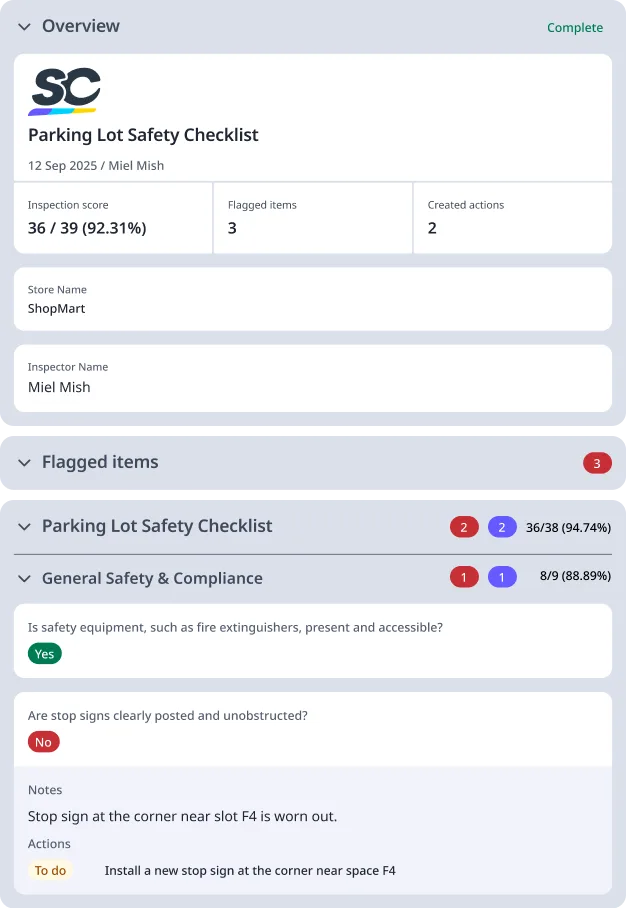Click the blue action badge on the checklist row
The image size is (626, 908).
[x=501, y=526]
